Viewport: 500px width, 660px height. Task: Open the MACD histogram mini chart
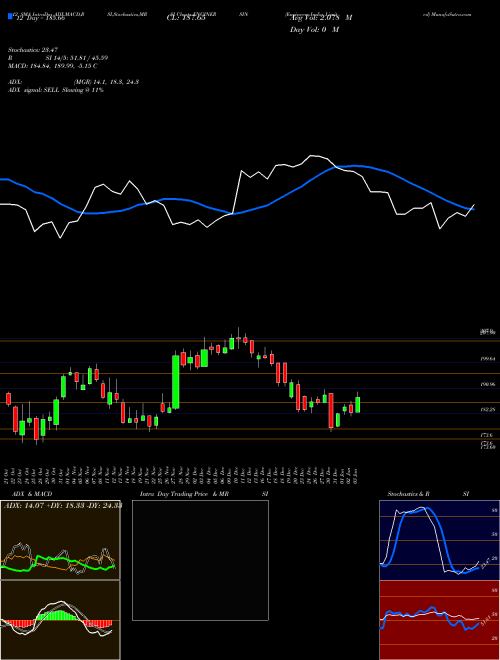pos(60,620)
